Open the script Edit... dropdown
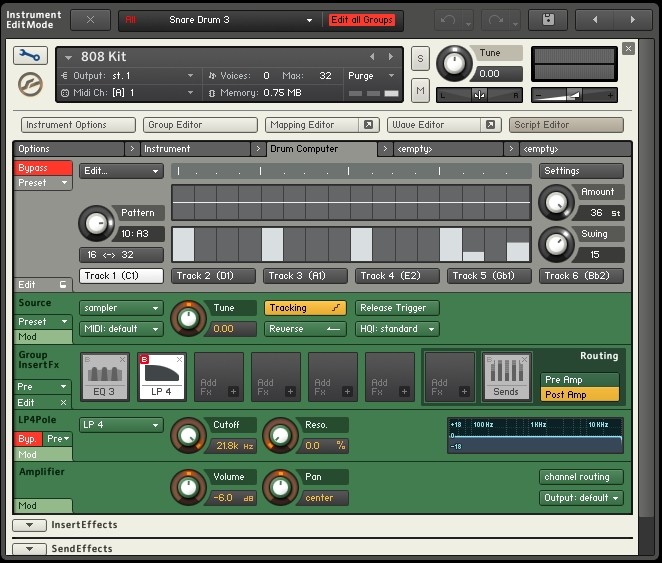The width and height of the screenshot is (662, 563). click(x=121, y=171)
